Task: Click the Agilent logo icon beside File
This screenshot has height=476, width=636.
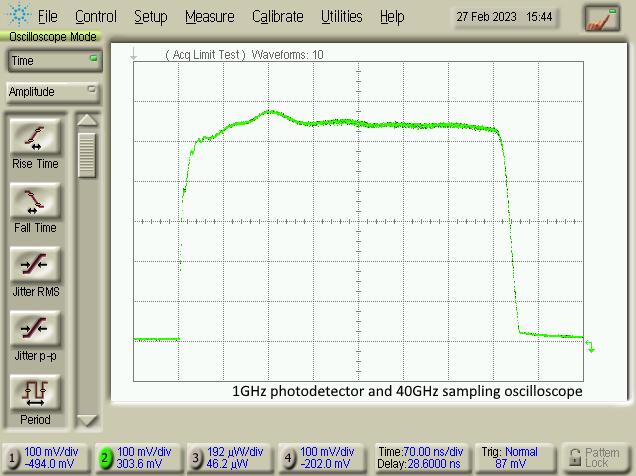Action: [17, 16]
